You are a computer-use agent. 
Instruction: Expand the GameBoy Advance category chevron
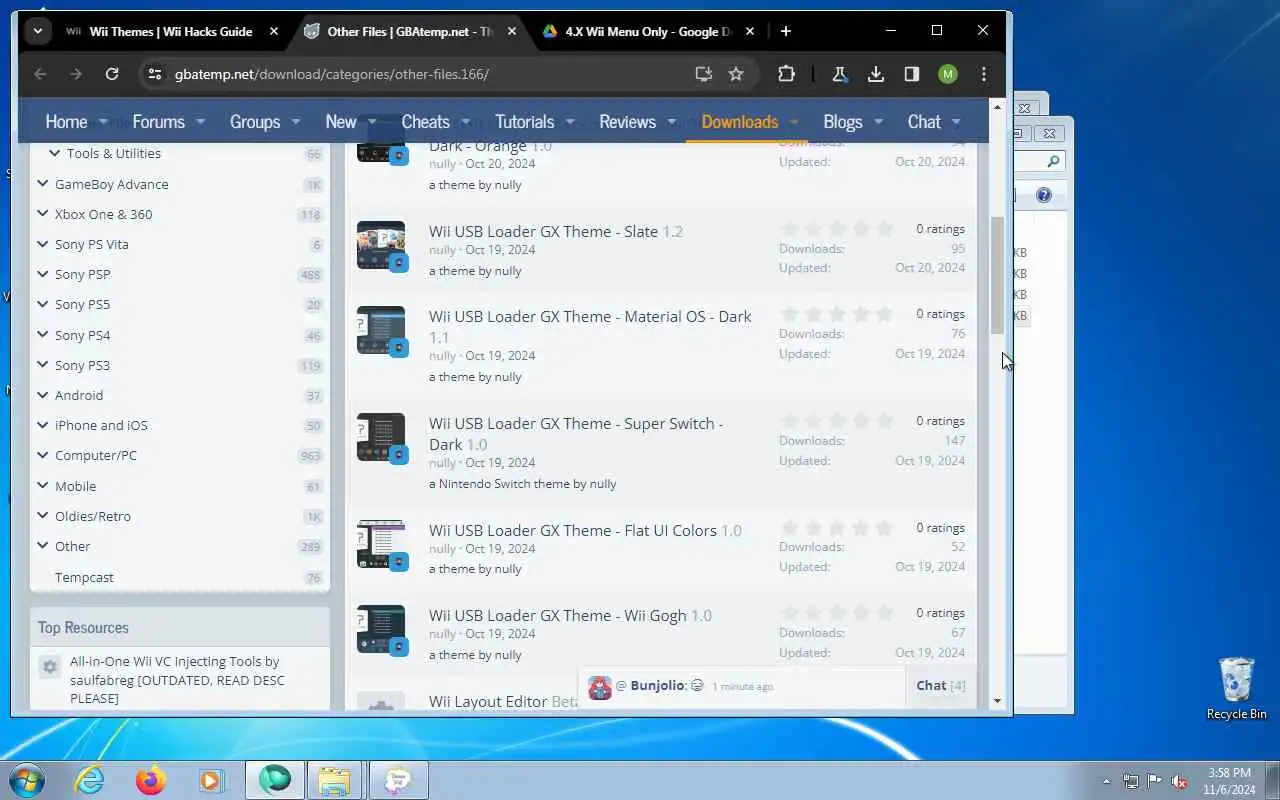click(43, 184)
